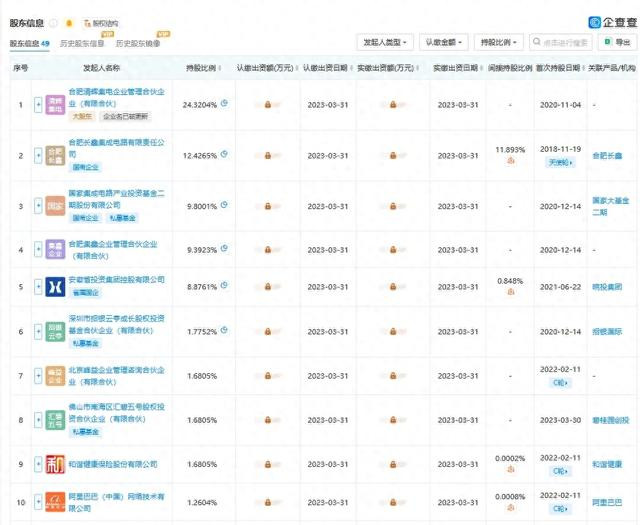
Task: Open related product link 碧桂园创投
Action: [x=611, y=420]
